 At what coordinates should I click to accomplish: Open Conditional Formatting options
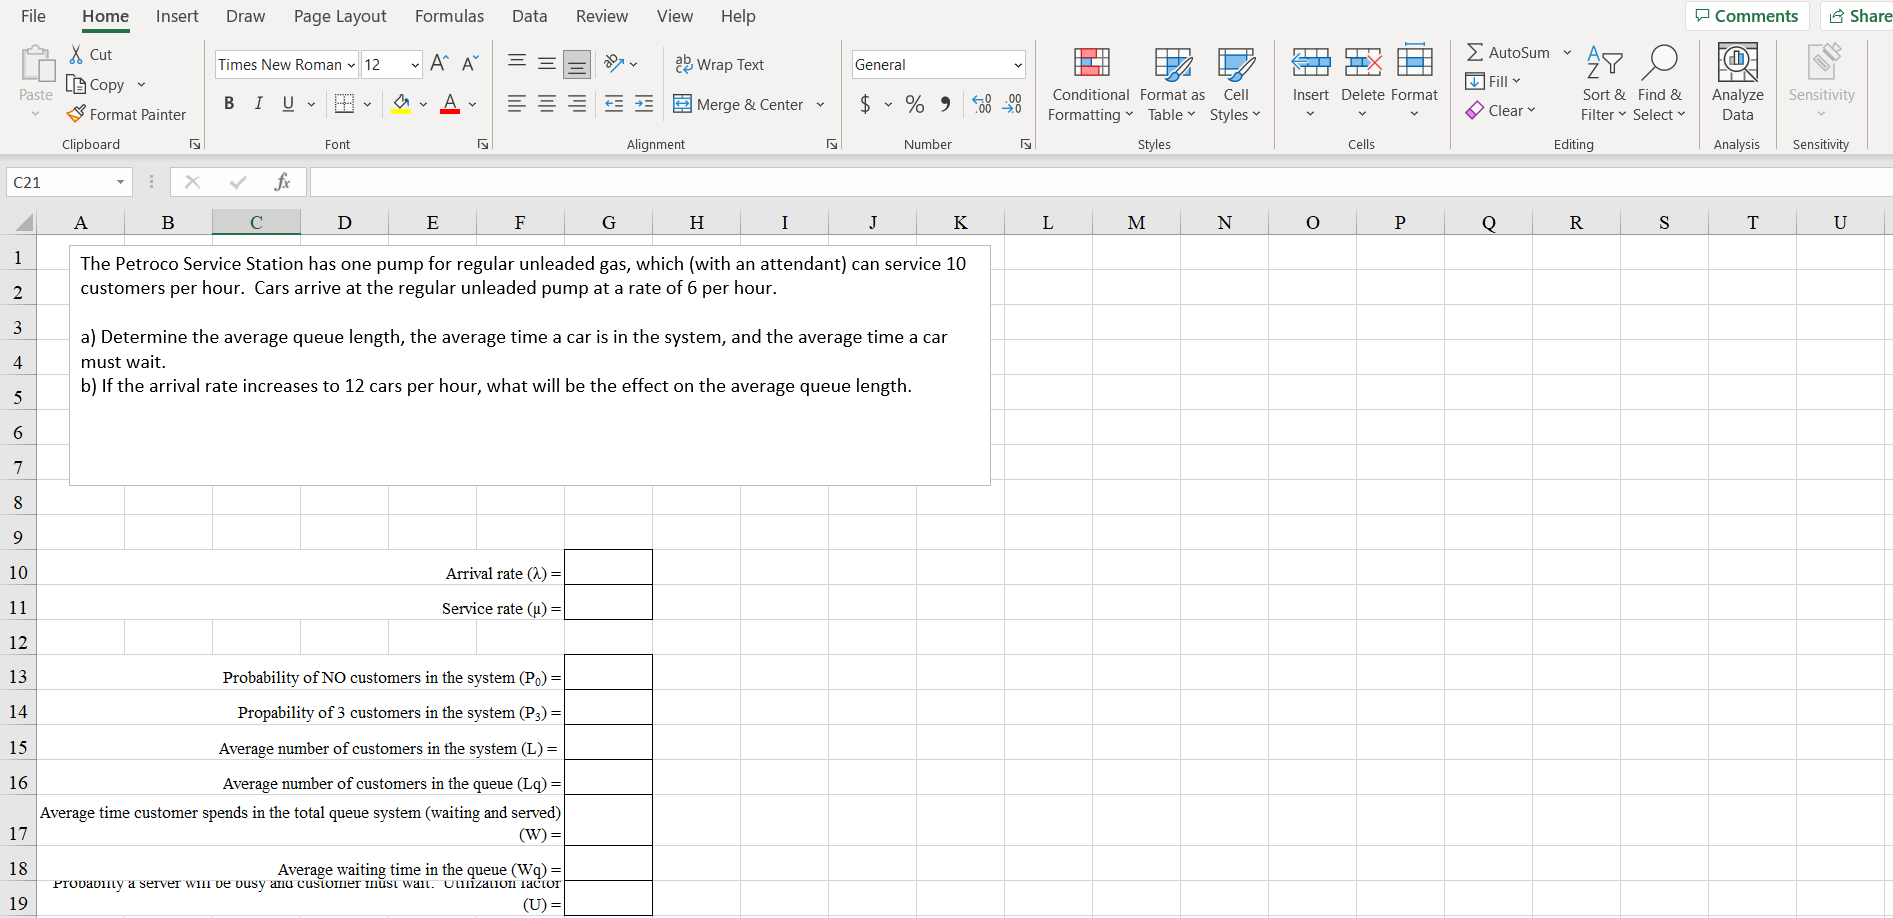point(1089,84)
